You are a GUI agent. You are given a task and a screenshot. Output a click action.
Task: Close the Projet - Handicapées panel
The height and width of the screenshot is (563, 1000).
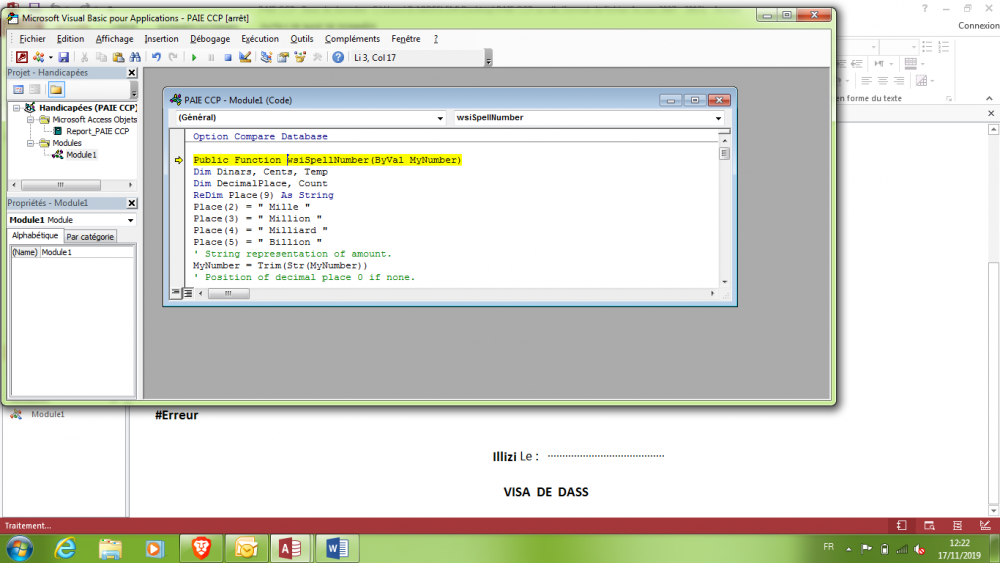pyautogui.click(x=132, y=73)
